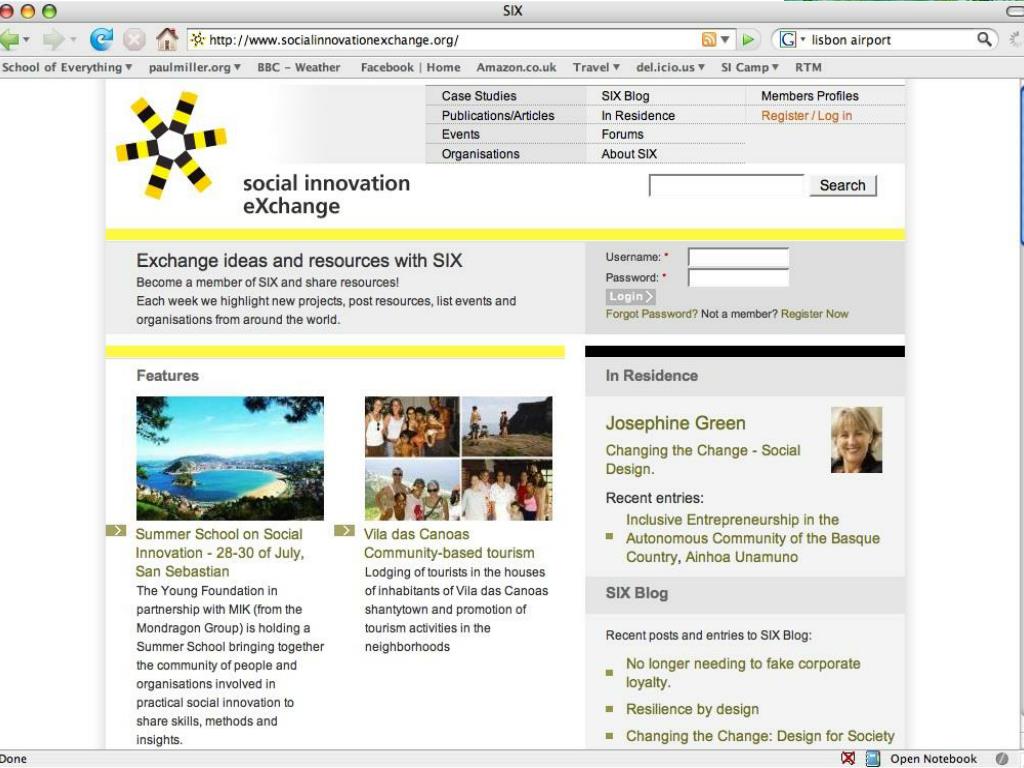Viewport: 1024px width, 768px height.
Task: Click the arrow icon beside Vila das Canoas
Action: (344, 530)
